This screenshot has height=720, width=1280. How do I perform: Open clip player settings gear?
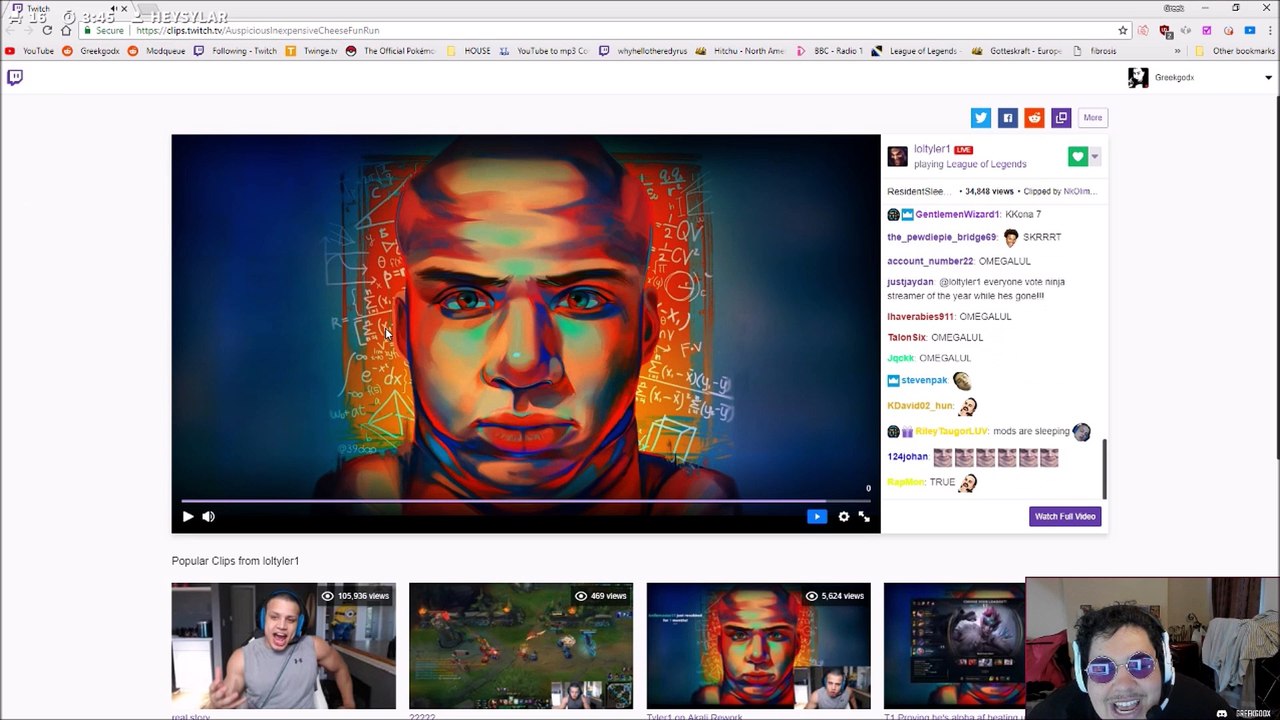click(844, 516)
